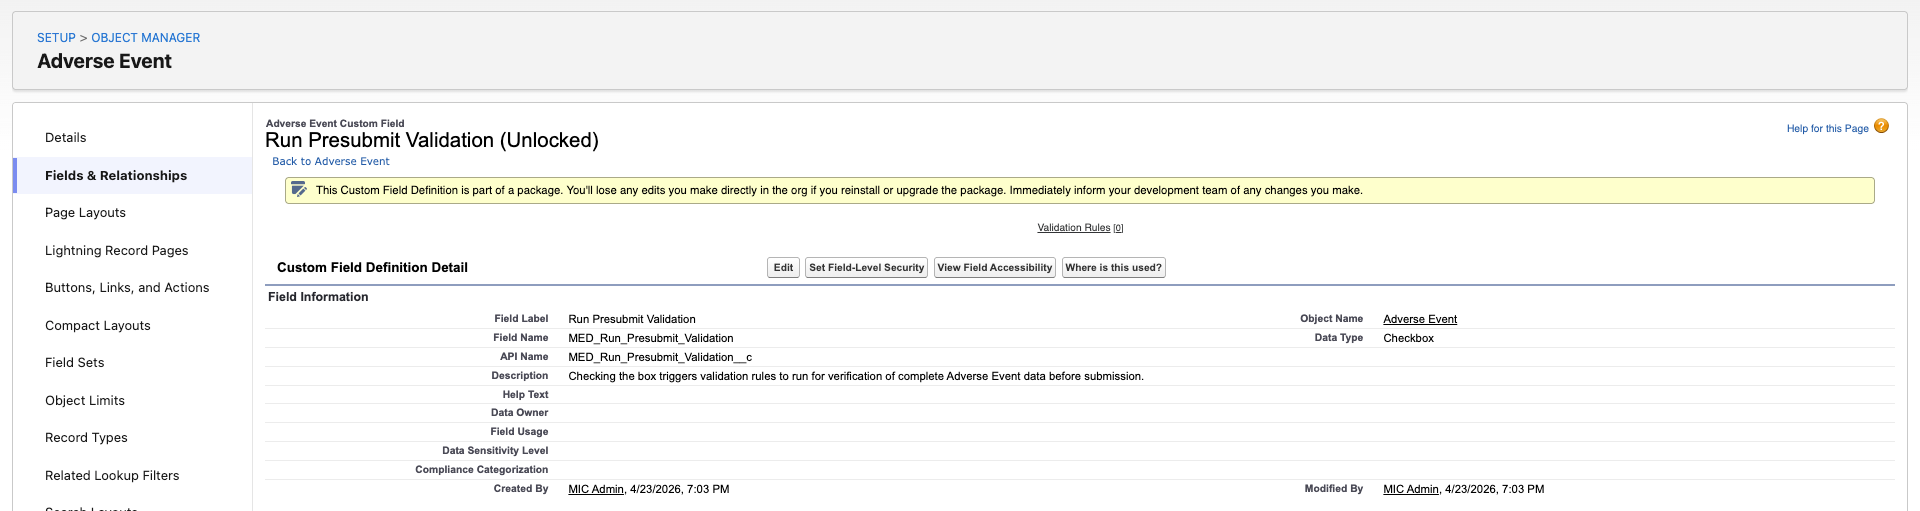Open Related Lookup Filters in the sidebar

coord(112,476)
